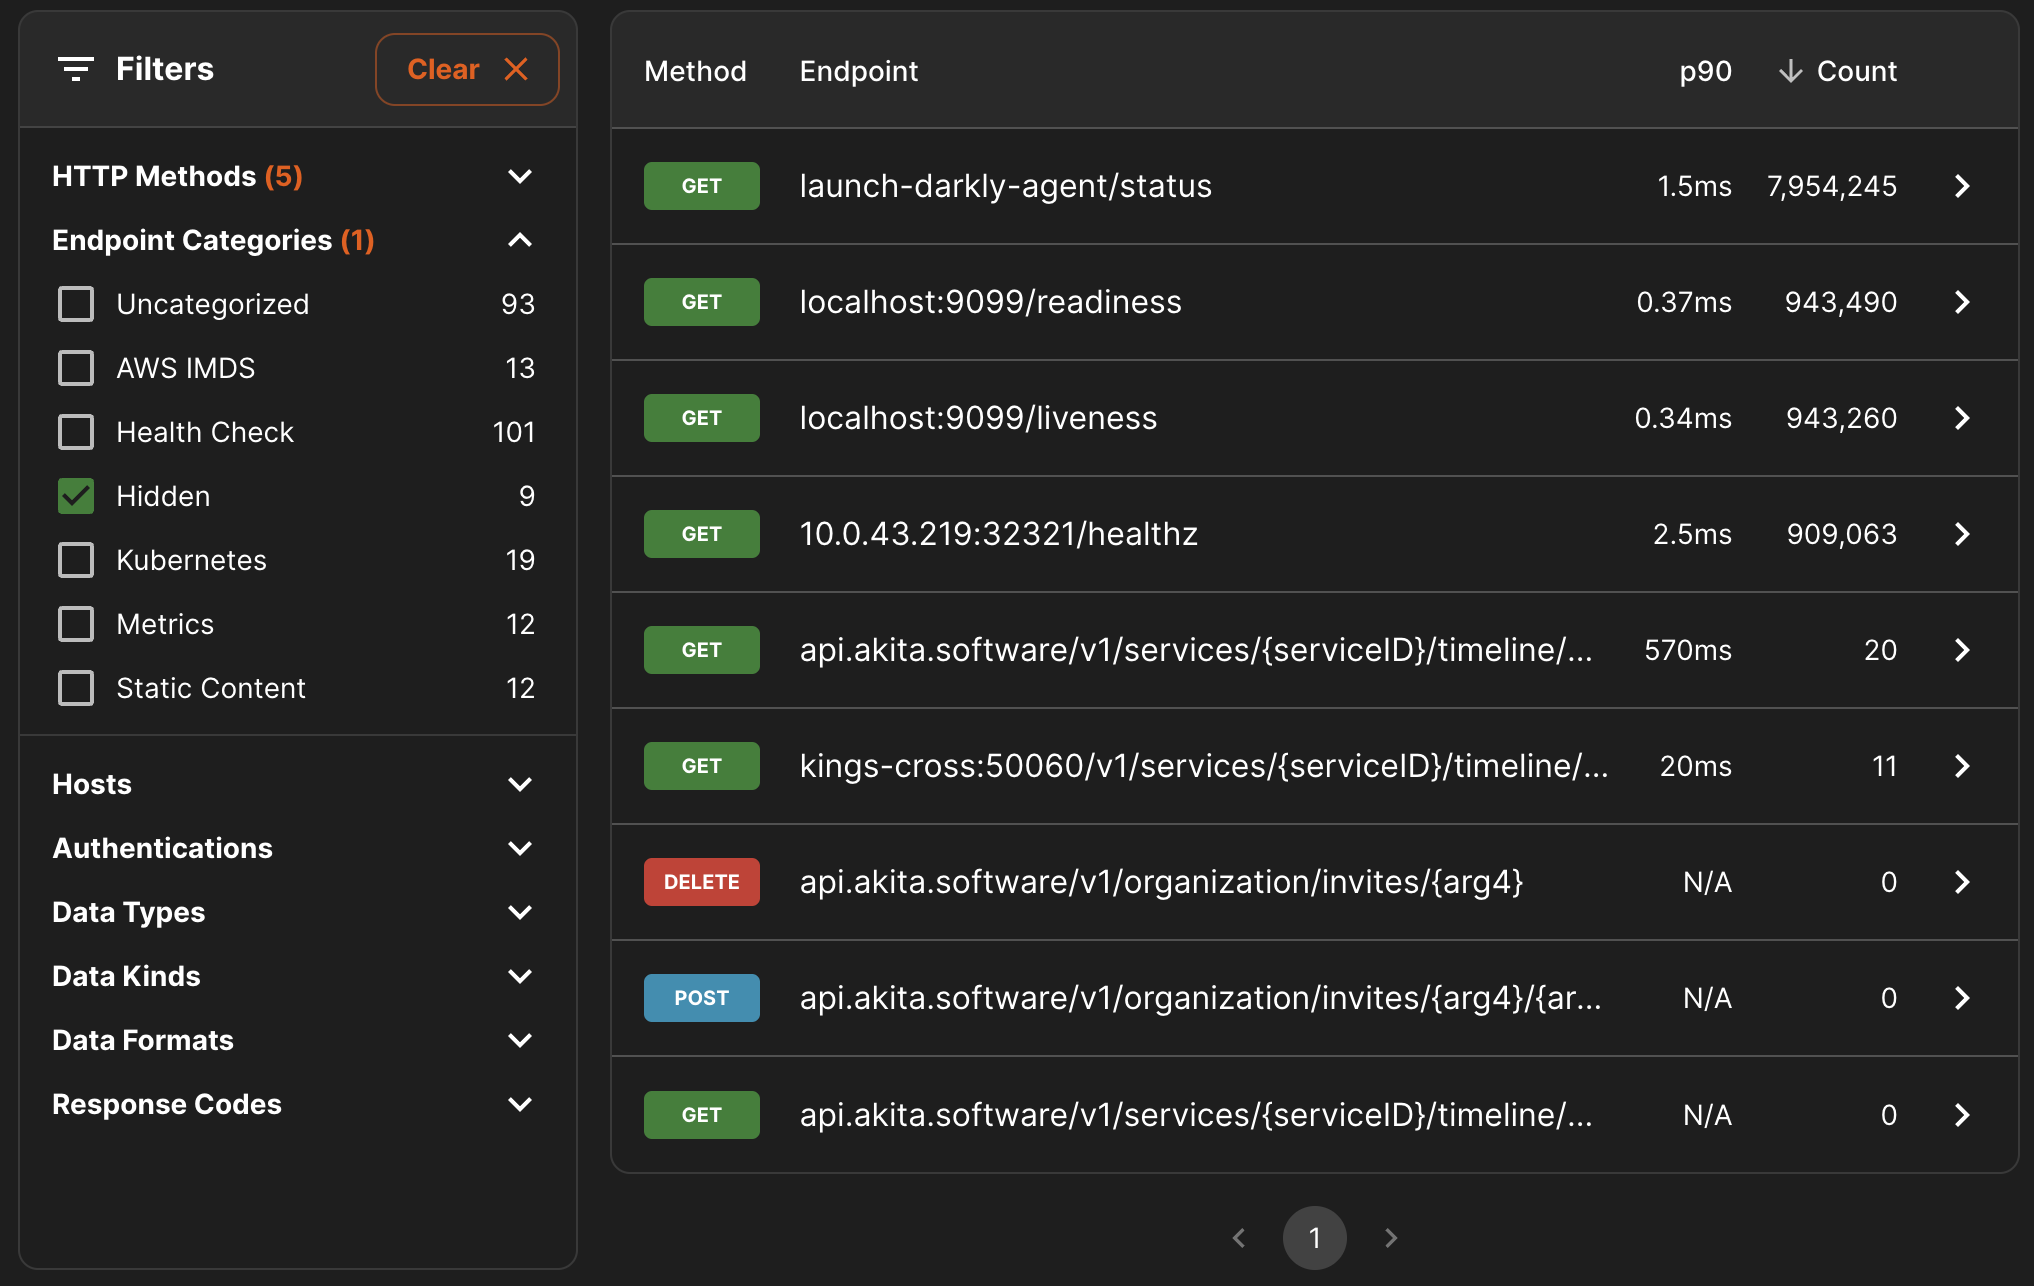Click the POST method badge
2034x1286 pixels.
[x=701, y=998]
